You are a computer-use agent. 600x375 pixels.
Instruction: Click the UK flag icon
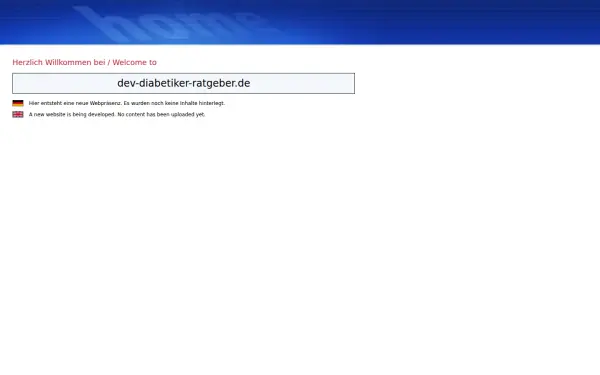18,114
